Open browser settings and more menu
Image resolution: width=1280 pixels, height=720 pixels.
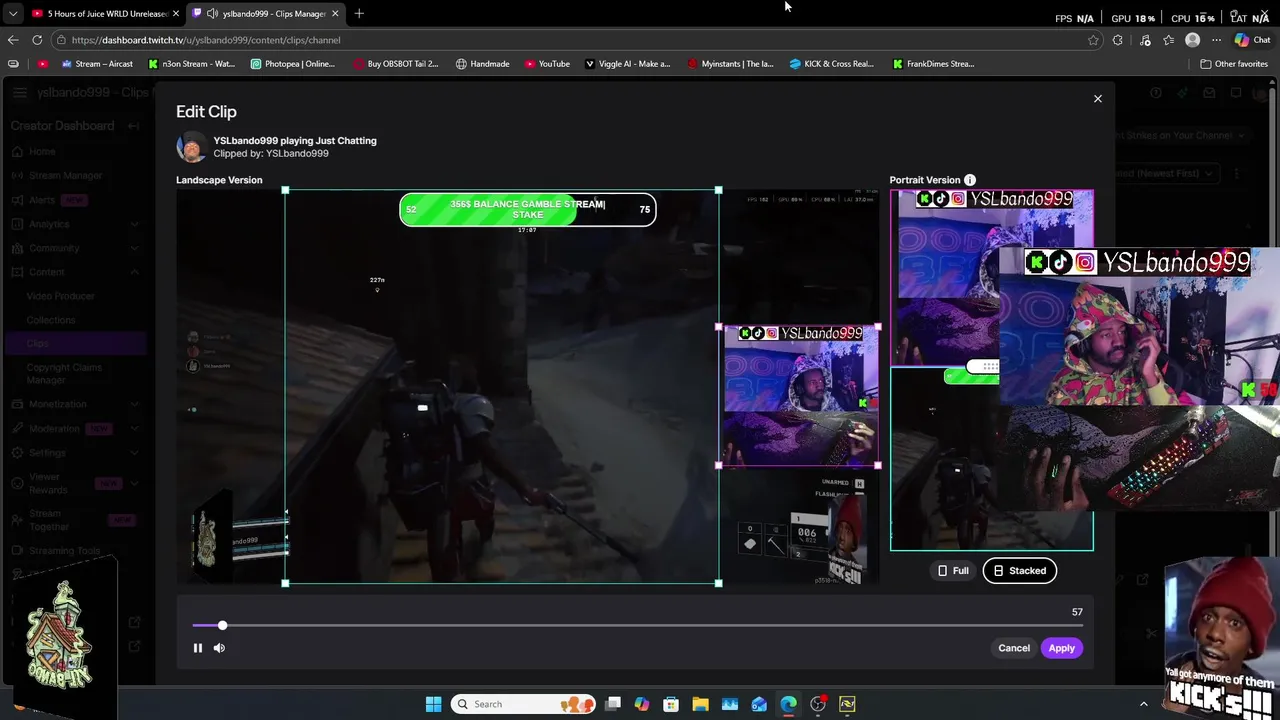point(1216,40)
